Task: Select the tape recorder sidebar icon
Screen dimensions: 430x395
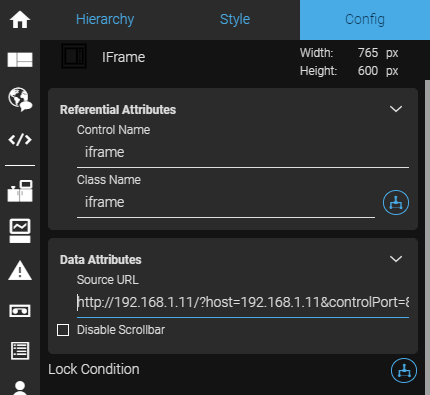Action: click(20, 311)
